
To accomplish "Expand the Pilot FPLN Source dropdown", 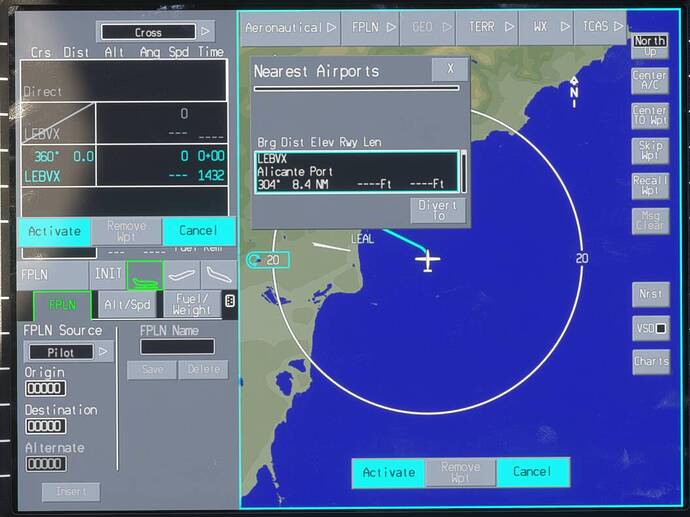I will tap(103, 352).
